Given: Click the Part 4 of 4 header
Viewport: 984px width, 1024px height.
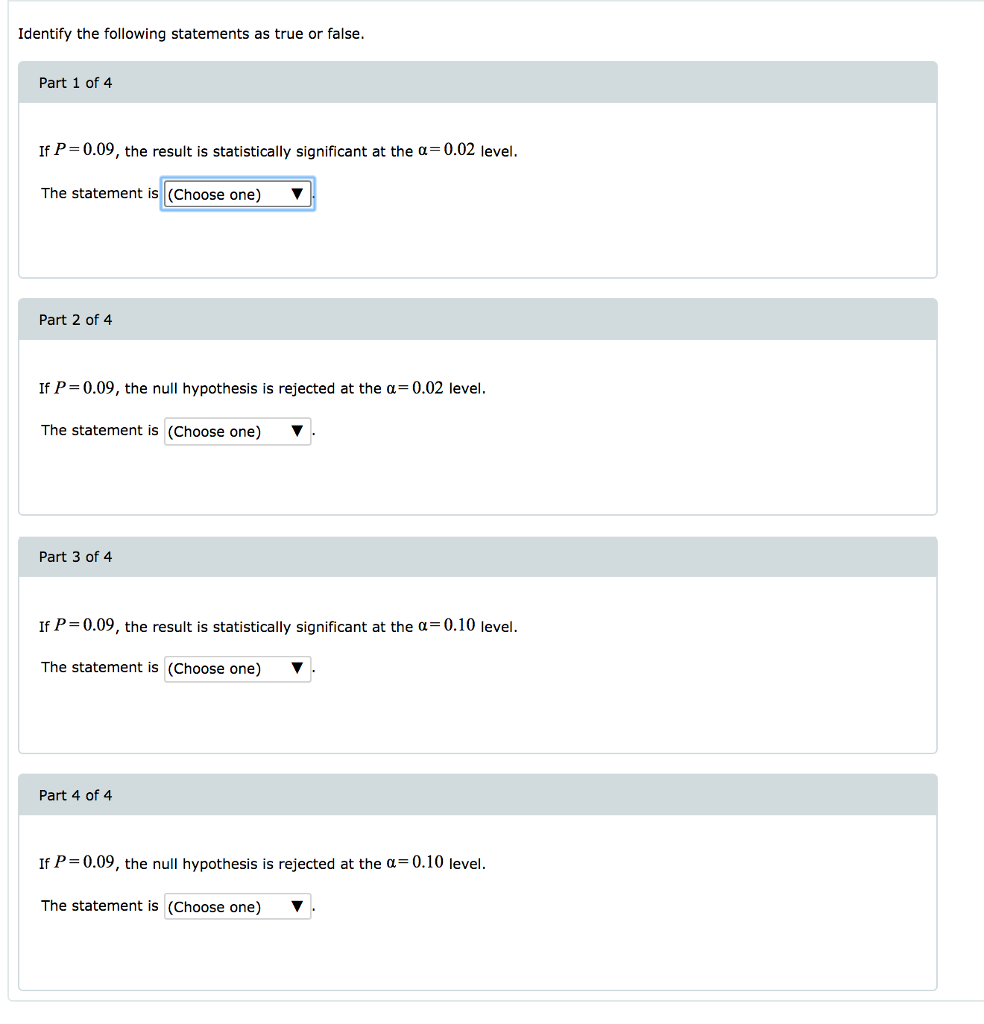Looking at the screenshot, I should (75, 795).
